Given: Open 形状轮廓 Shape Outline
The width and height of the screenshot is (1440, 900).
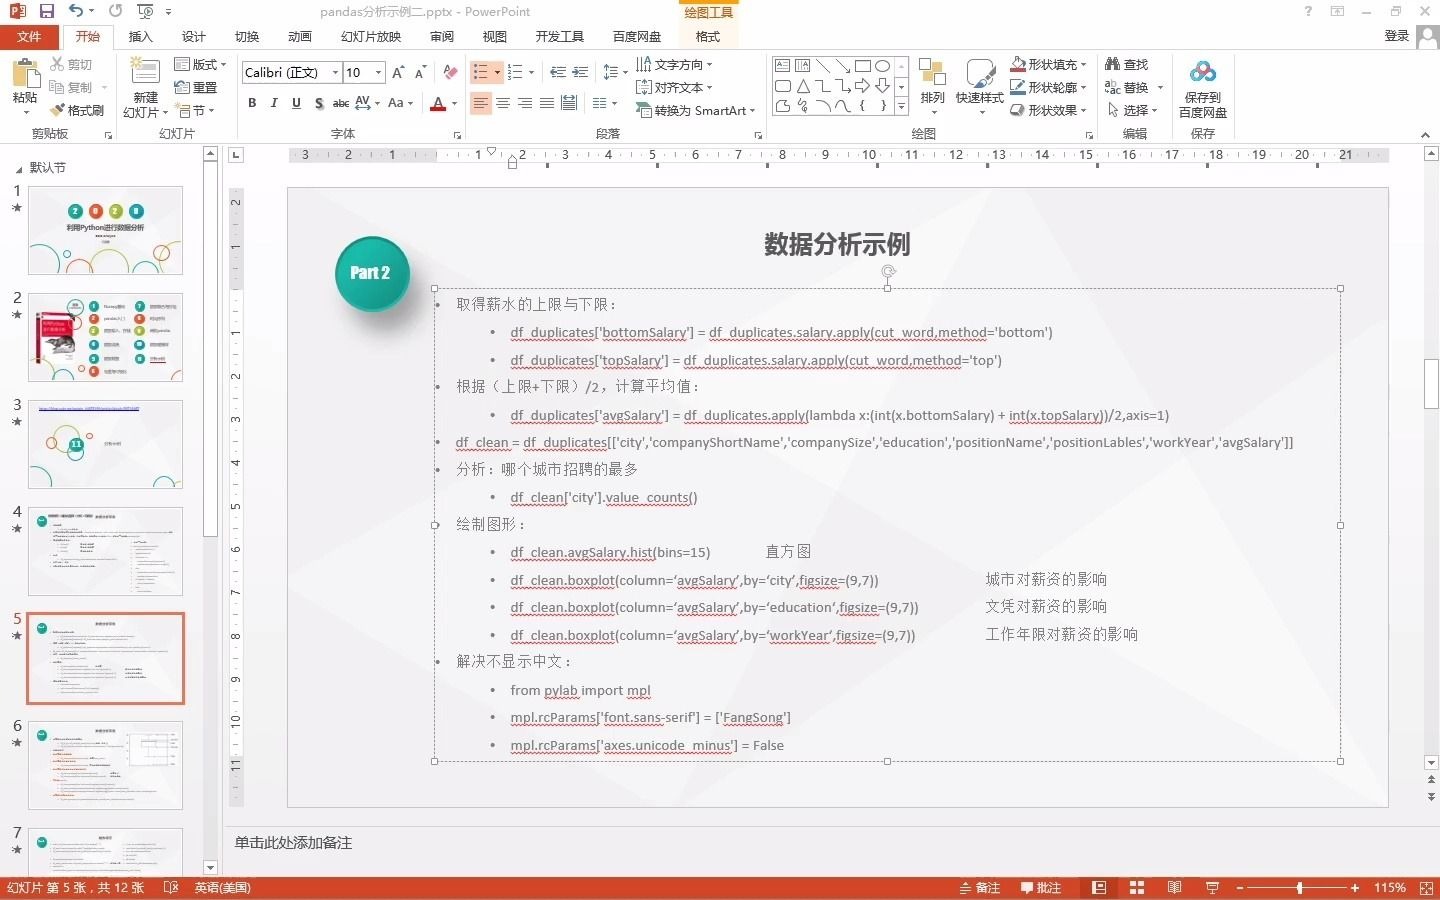Looking at the screenshot, I should pyautogui.click(x=1048, y=87).
